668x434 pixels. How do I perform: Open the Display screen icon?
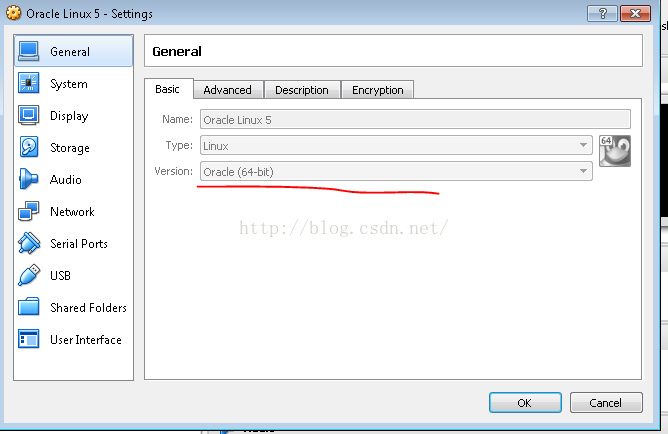click(x=29, y=115)
